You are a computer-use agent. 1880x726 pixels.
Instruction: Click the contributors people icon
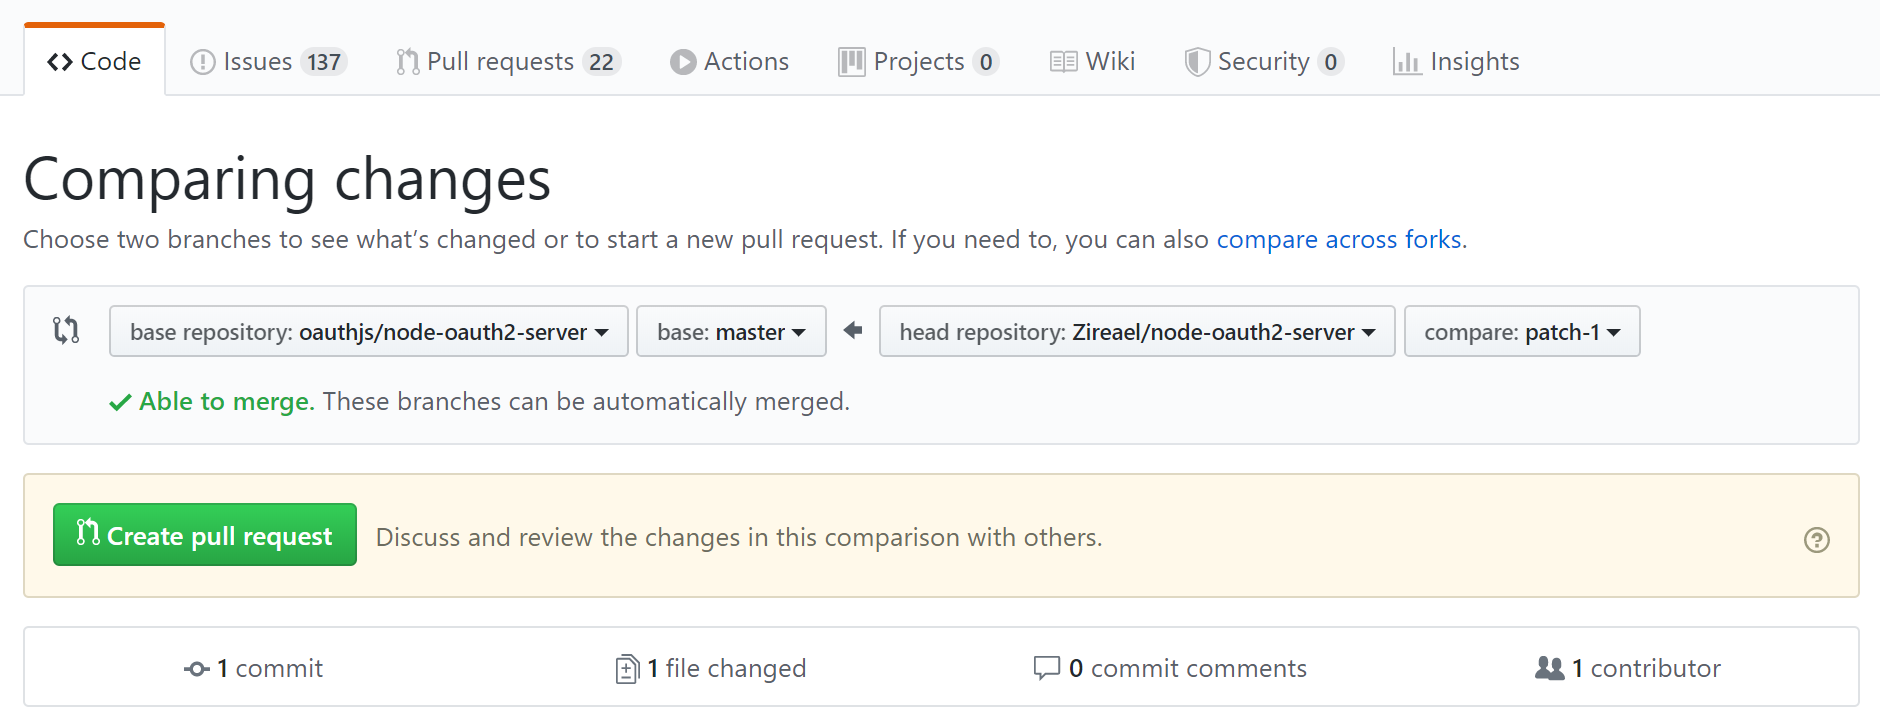tap(1549, 668)
